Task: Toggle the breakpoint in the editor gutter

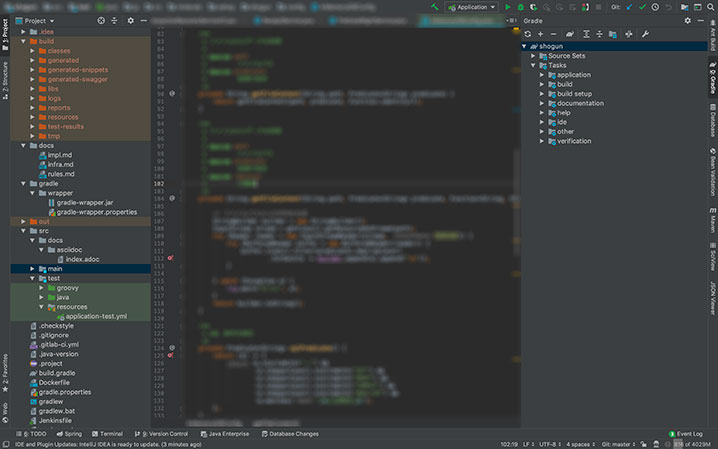Action: click(x=171, y=258)
